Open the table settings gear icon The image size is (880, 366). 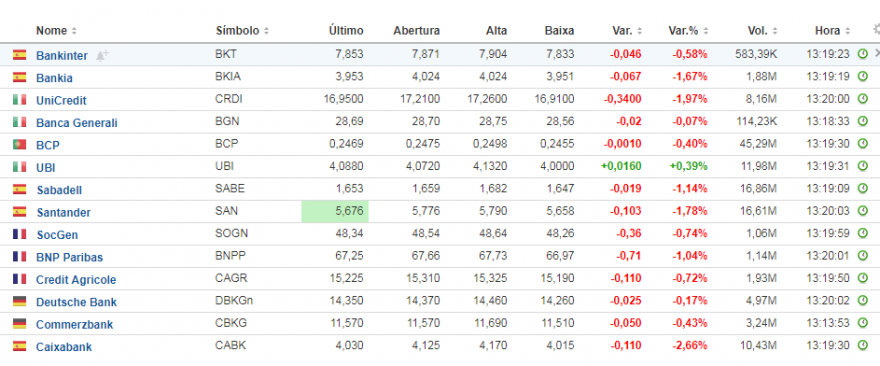[877, 29]
